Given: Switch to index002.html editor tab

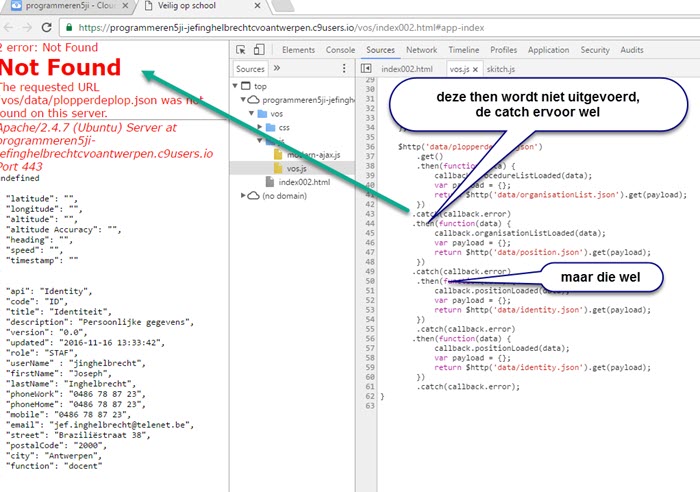Looking at the screenshot, I should (x=407, y=69).
